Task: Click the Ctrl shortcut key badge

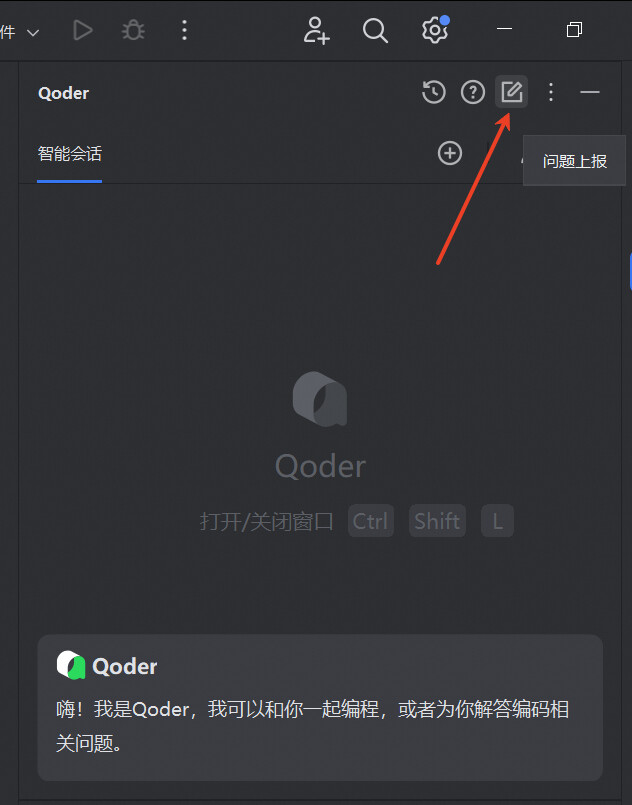Action: (x=371, y=521)
